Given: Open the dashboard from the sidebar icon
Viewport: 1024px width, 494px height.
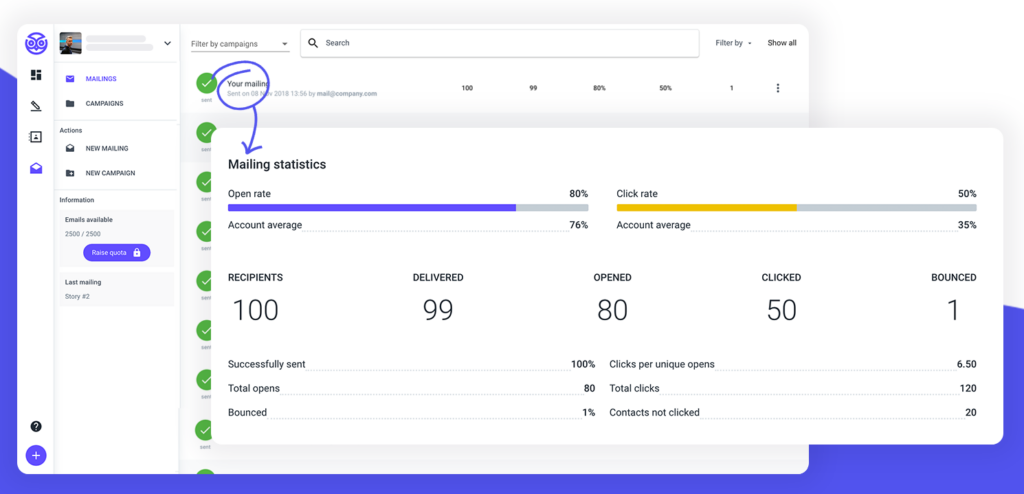Looking at the screenshot, I should pyautogui.click(x=36, y=75).
